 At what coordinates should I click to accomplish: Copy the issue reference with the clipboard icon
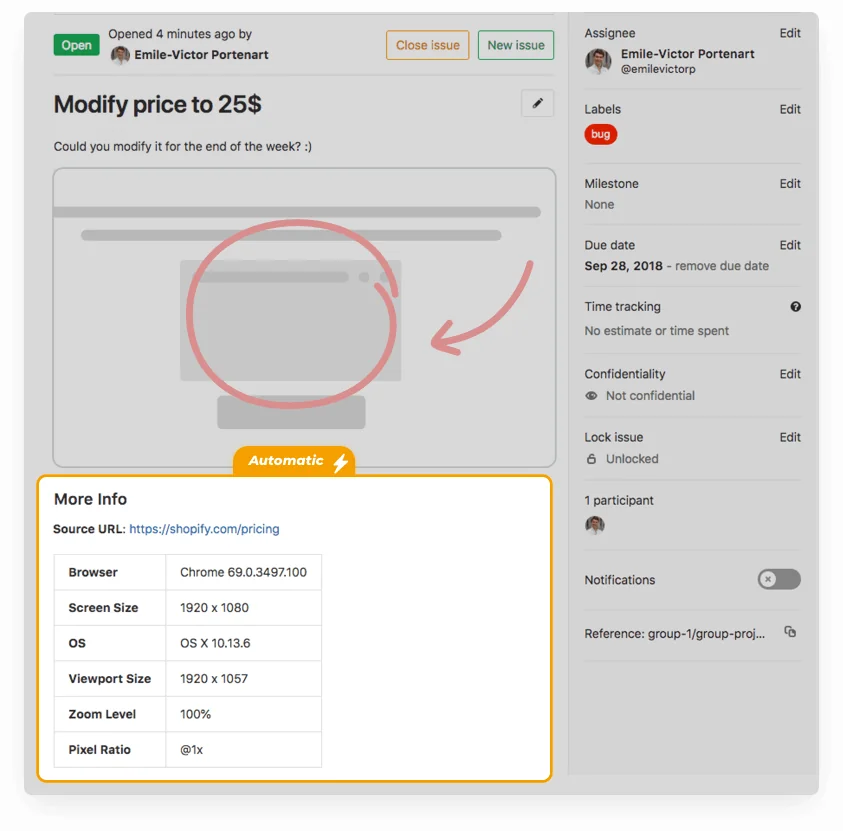[790, 632]
